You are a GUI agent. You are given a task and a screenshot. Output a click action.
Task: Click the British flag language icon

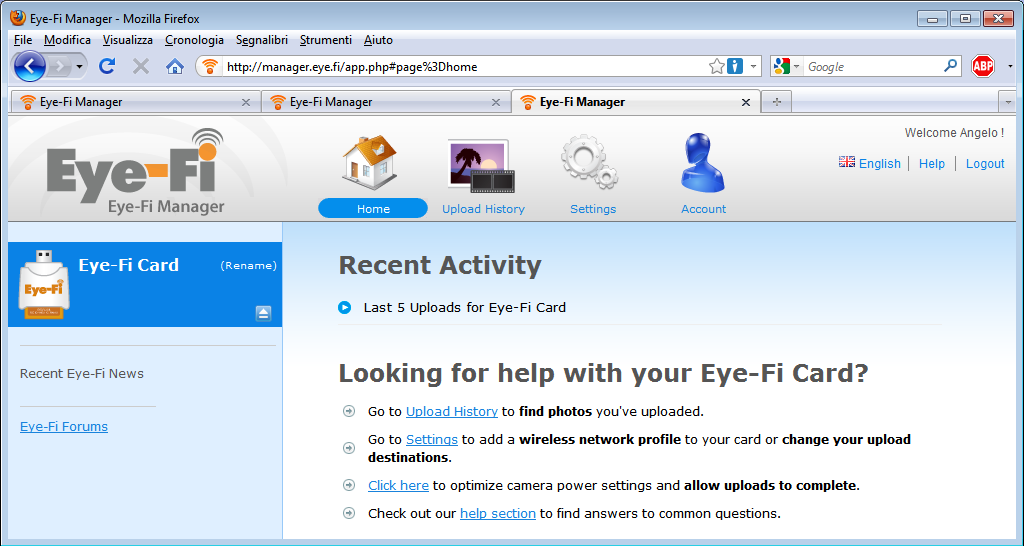click(847, 162)
